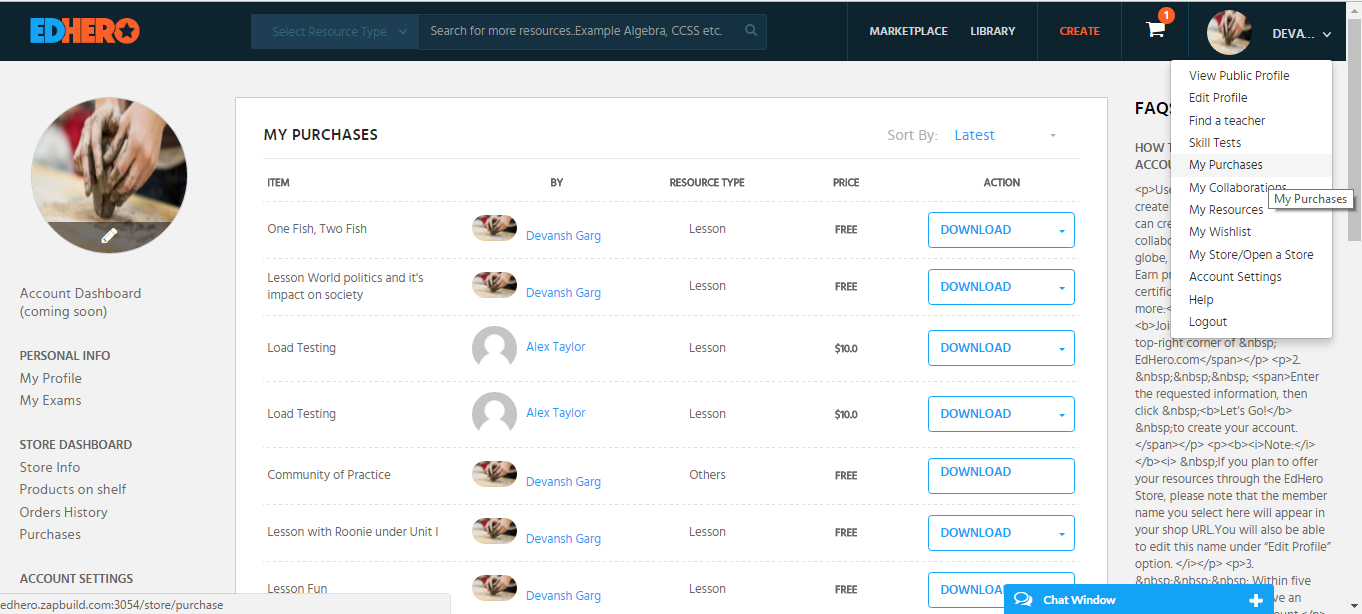Screen dimensions: 1362x614
Task: Open the Select Resource Type dropdown
Action: (335, 31)
